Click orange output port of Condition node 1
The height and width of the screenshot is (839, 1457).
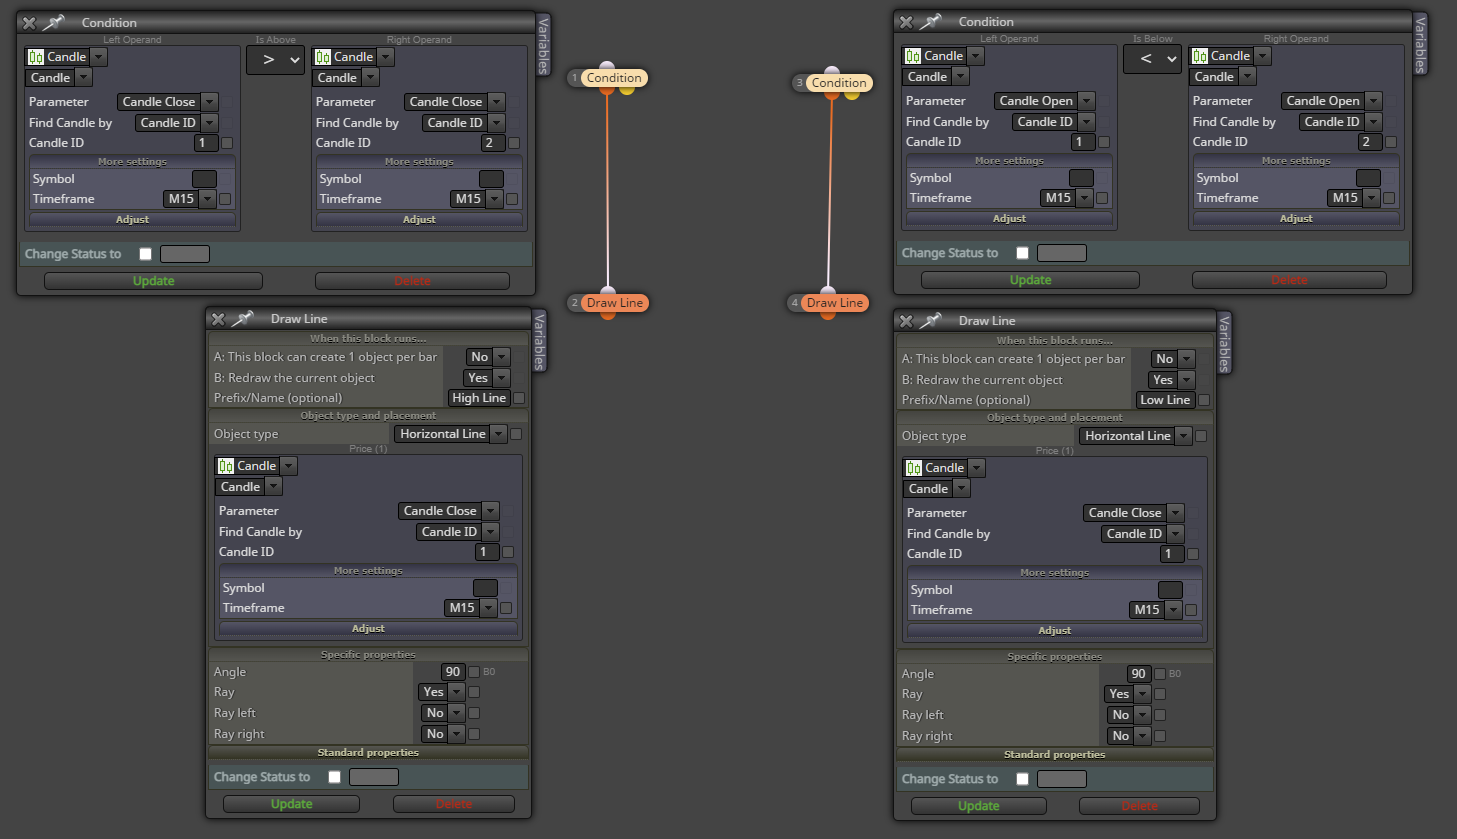click(607, 91)
